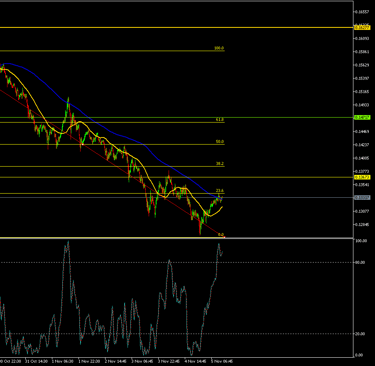
Task: Click the Fibonacci 38.2 level label
Action: pos(220,164)
